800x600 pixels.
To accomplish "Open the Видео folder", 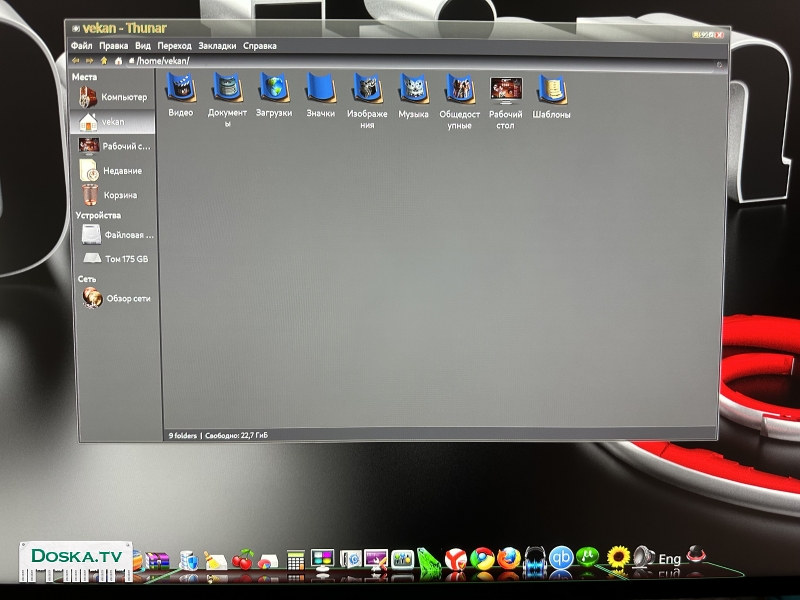I will [x=181, y=95].
